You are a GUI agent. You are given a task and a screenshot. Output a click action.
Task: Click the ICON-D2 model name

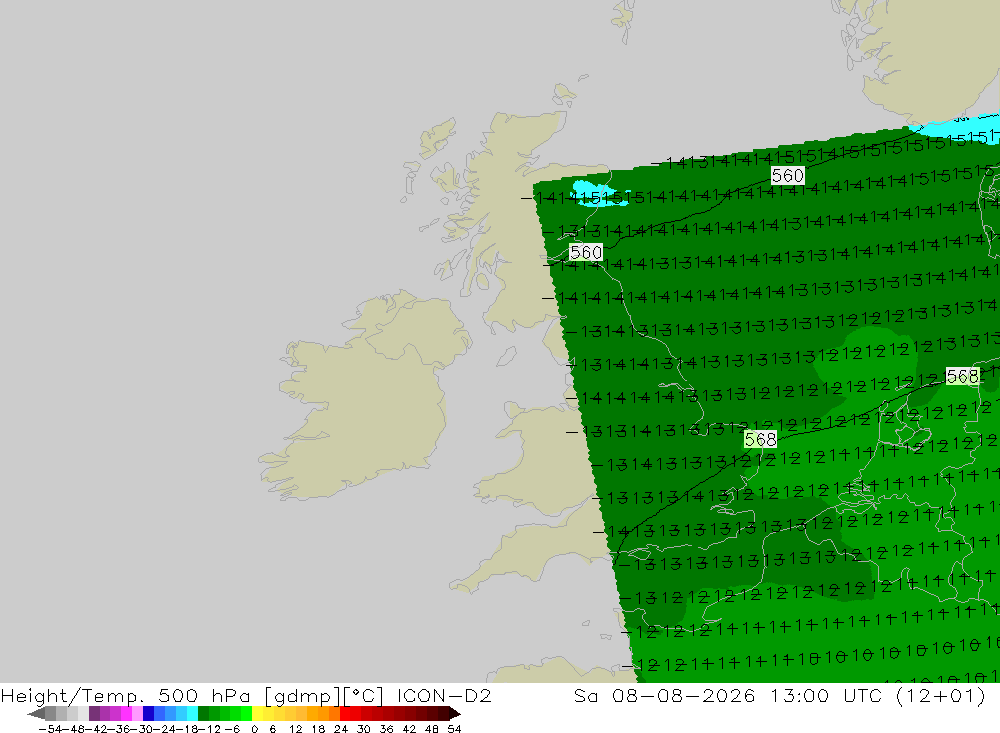tap(444, 695)
